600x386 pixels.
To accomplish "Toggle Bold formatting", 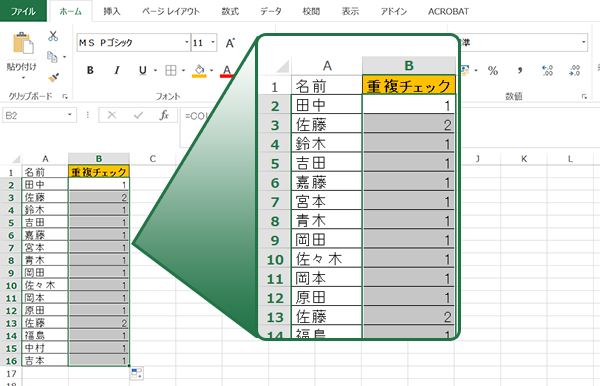I will coord(90,70).
